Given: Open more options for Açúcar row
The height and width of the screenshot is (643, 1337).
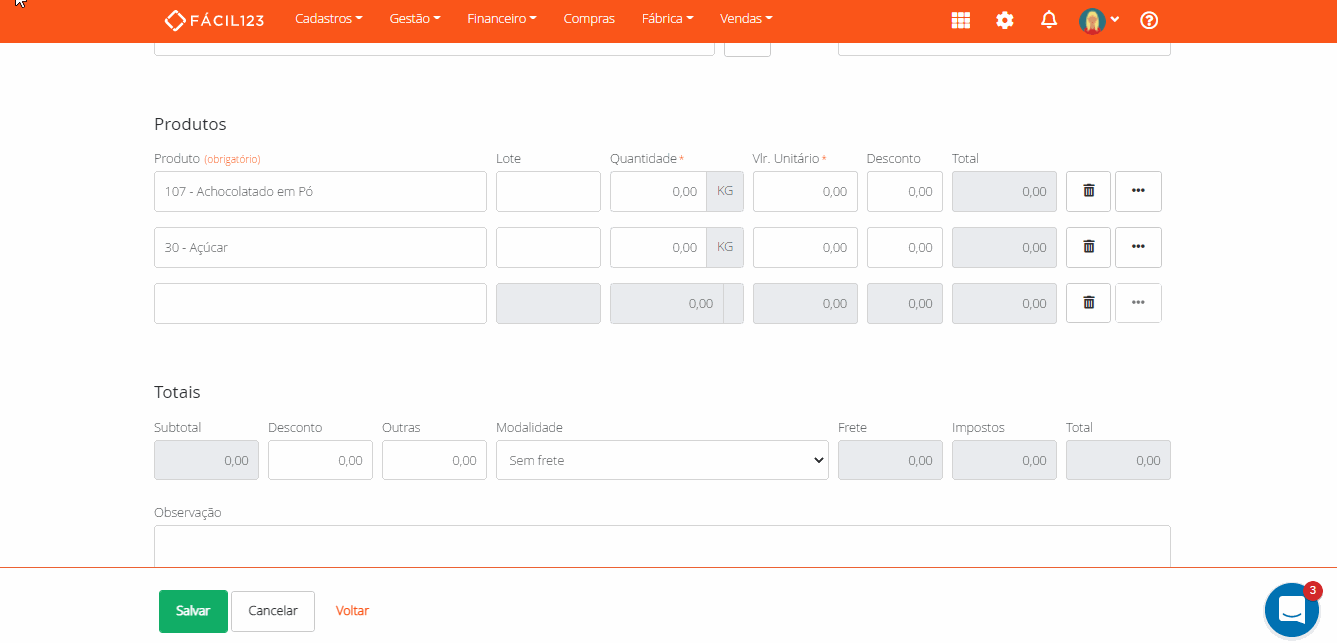Looking at the screenshot, I should click(1138, 247).
